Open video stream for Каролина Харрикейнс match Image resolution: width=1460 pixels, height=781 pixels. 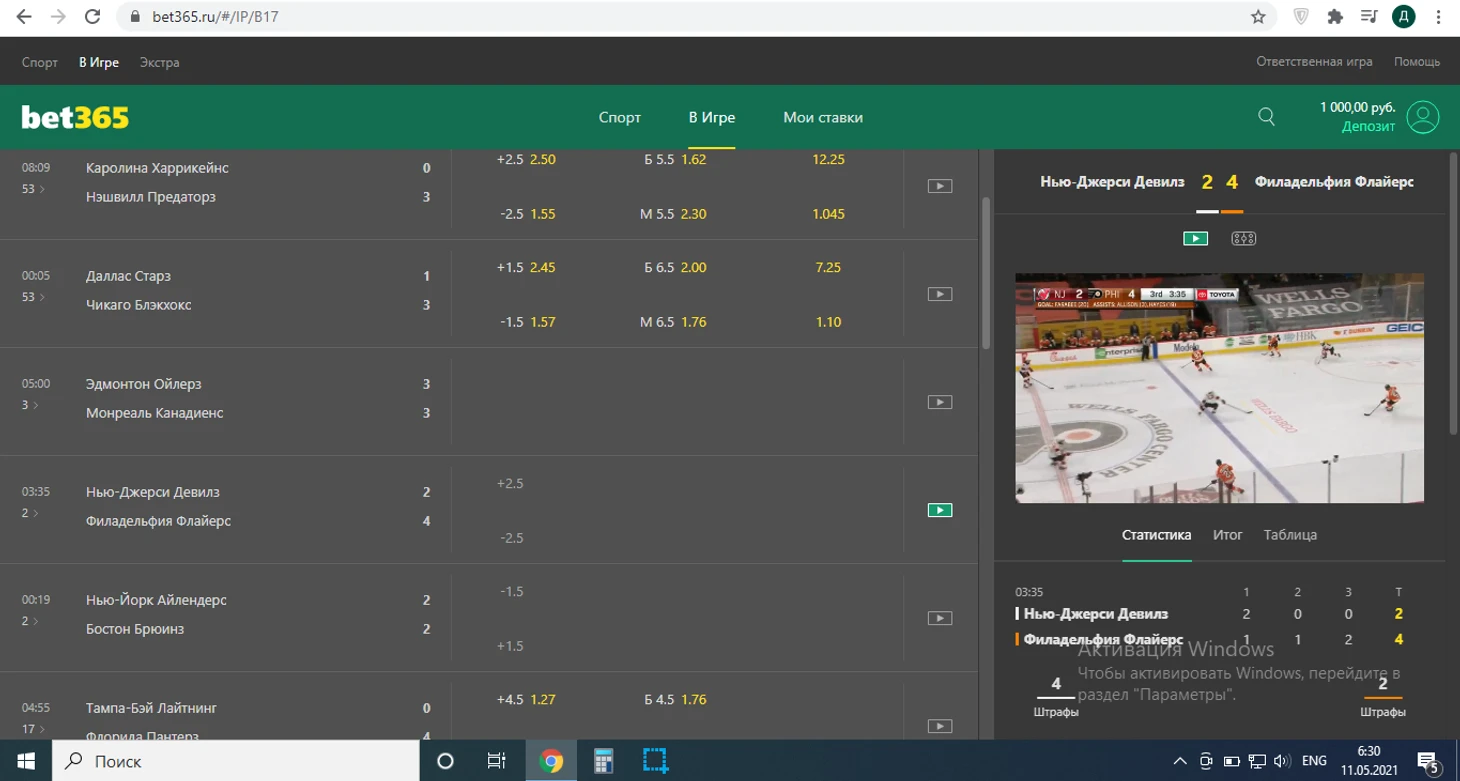(940, 186)
